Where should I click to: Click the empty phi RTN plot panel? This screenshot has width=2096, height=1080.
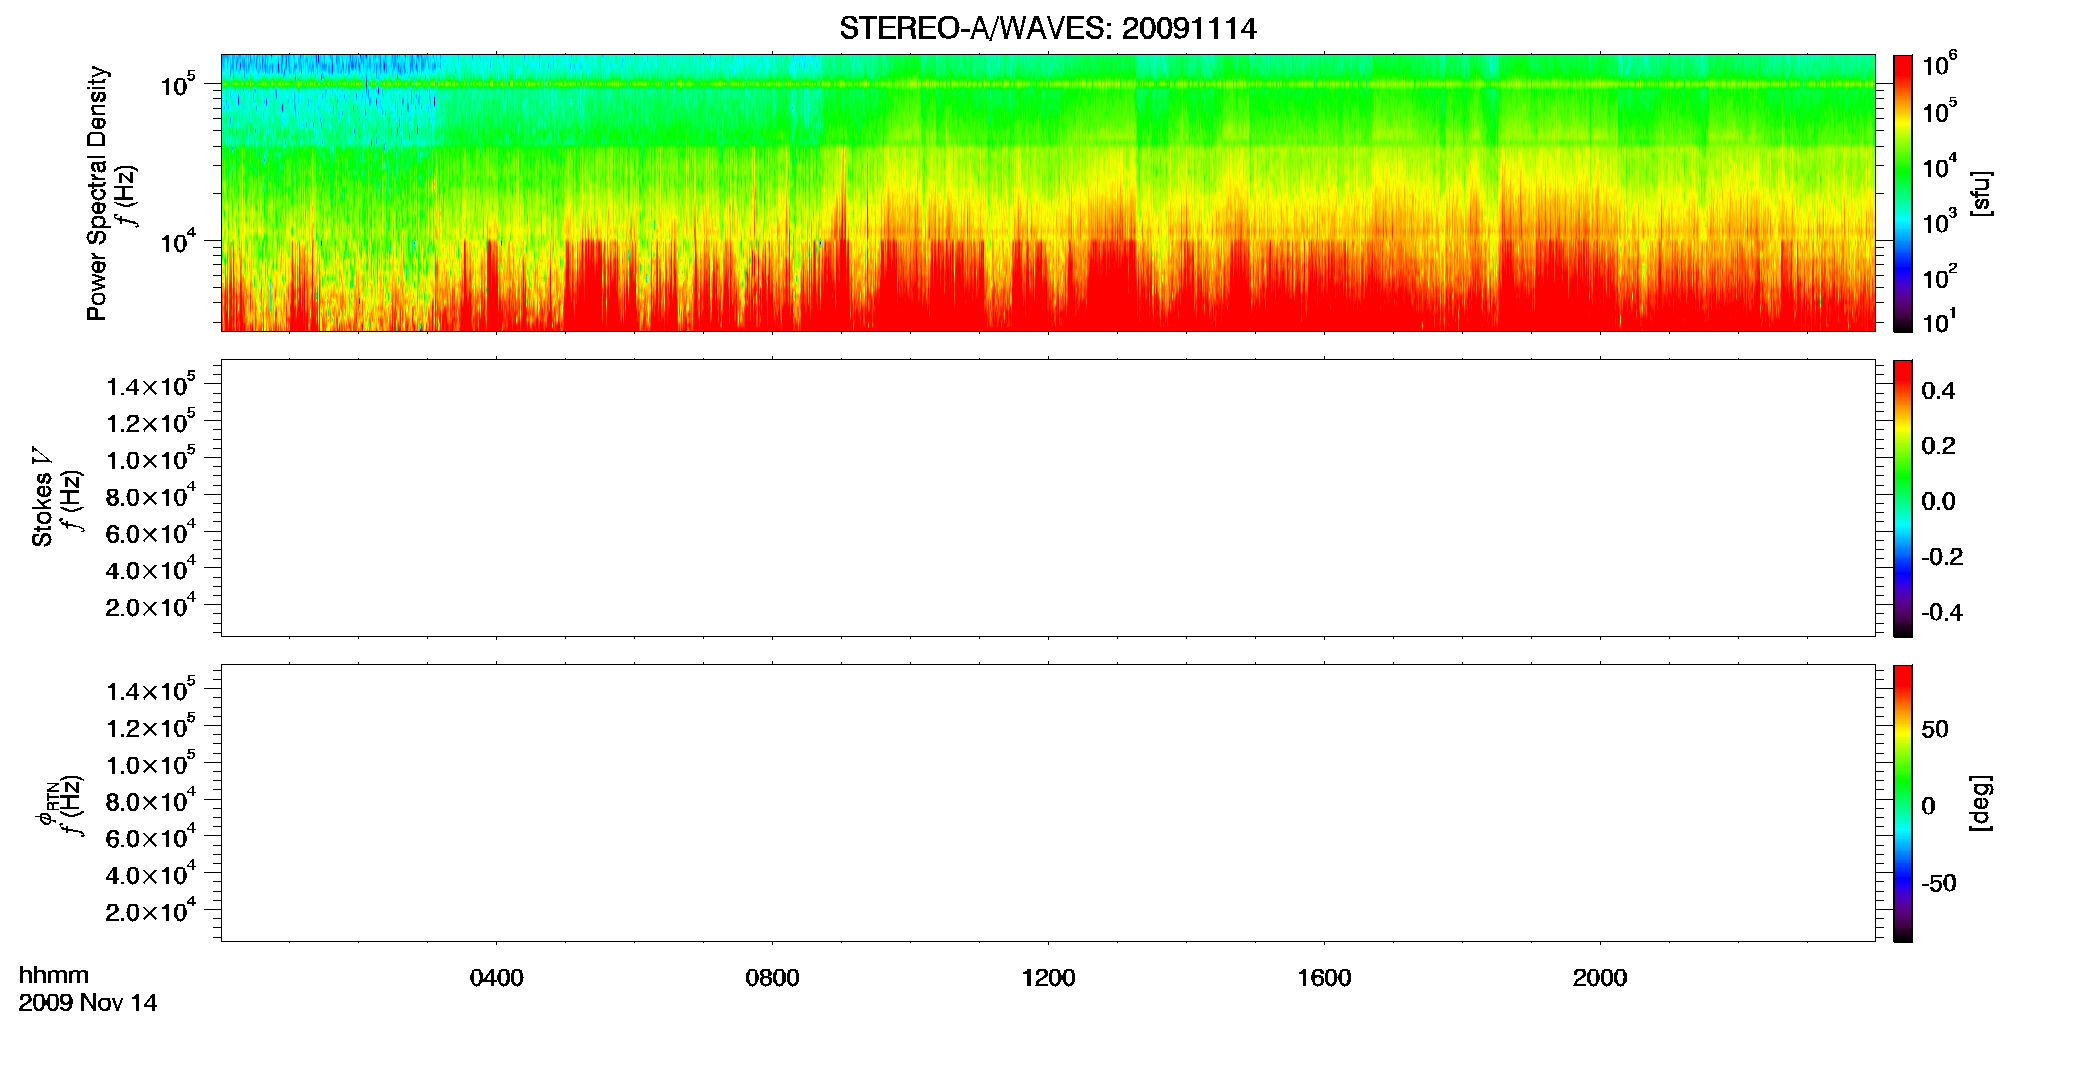tap(1048, 803)
